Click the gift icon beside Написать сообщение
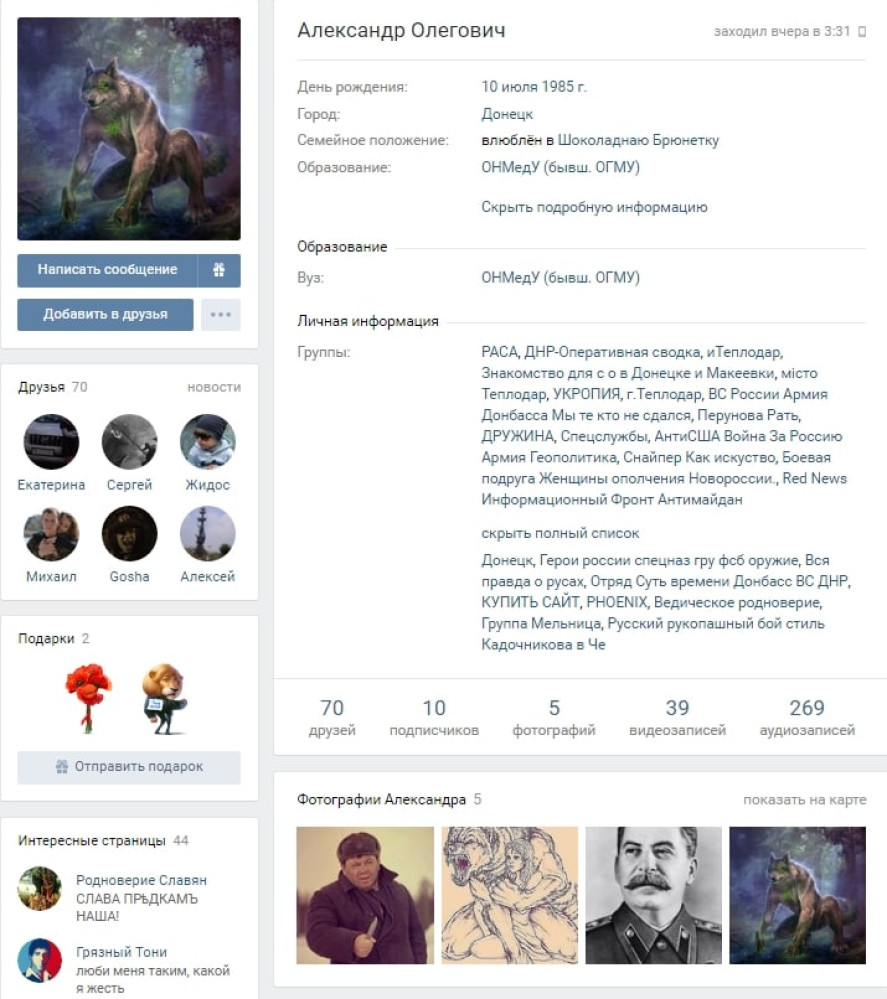 click(219, 270)
